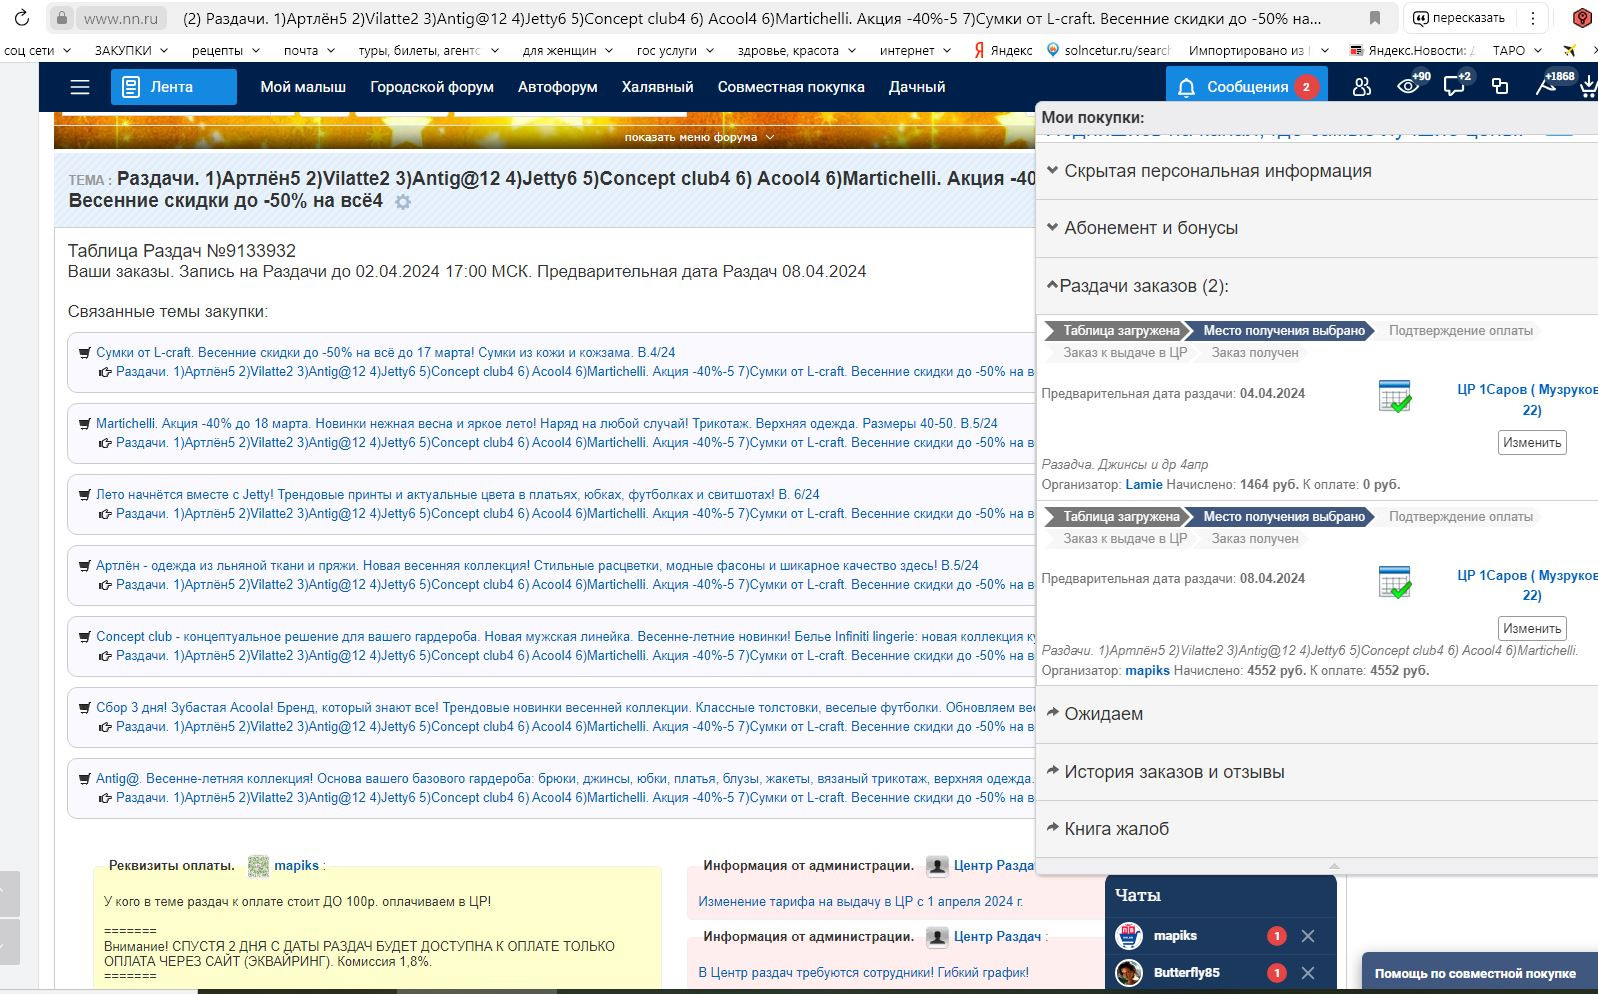Open Артлён одежда из льняной ткани topic
This screenshot has width=1598, height=994.
click(x=537, y=566)
